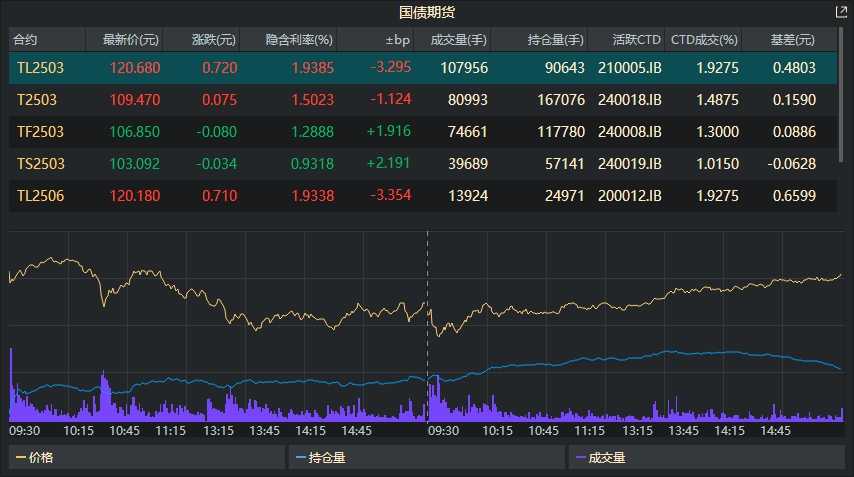This screenshot has width=854, height=477.
Task: Click the dashed day-separator line in the chart
Action: coord(428,300)
